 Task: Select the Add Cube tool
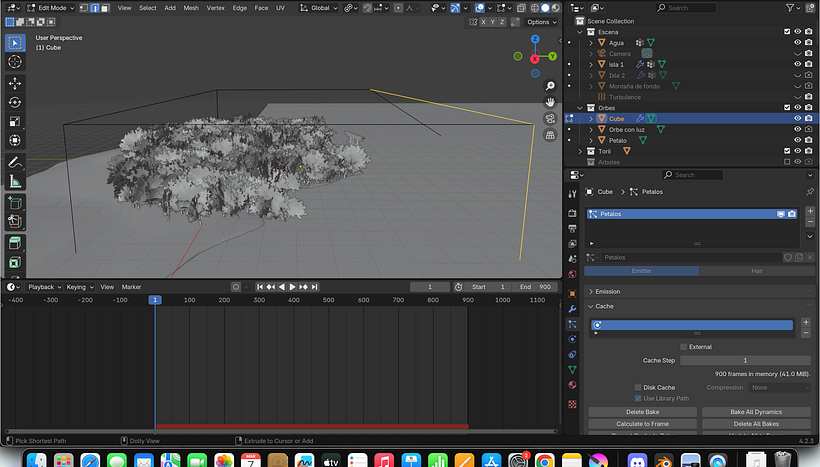[15, 203]
